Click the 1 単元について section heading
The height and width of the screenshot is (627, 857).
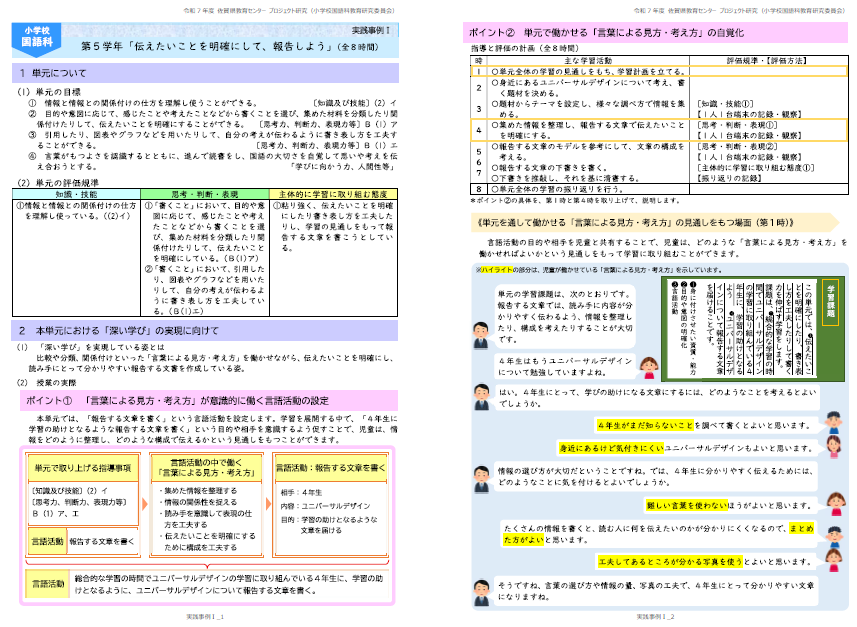click(60, 73)
